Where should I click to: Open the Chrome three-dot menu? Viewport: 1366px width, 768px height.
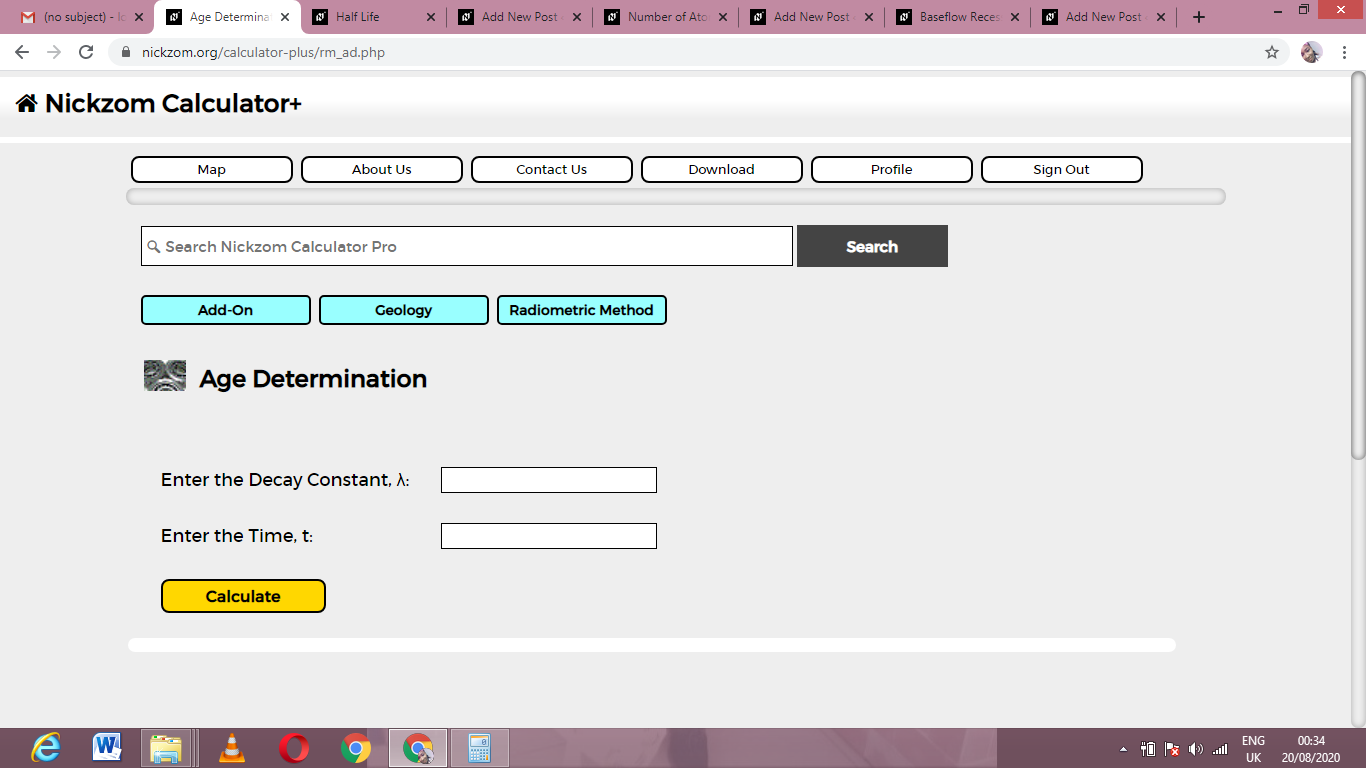(x=1343, y=52)
